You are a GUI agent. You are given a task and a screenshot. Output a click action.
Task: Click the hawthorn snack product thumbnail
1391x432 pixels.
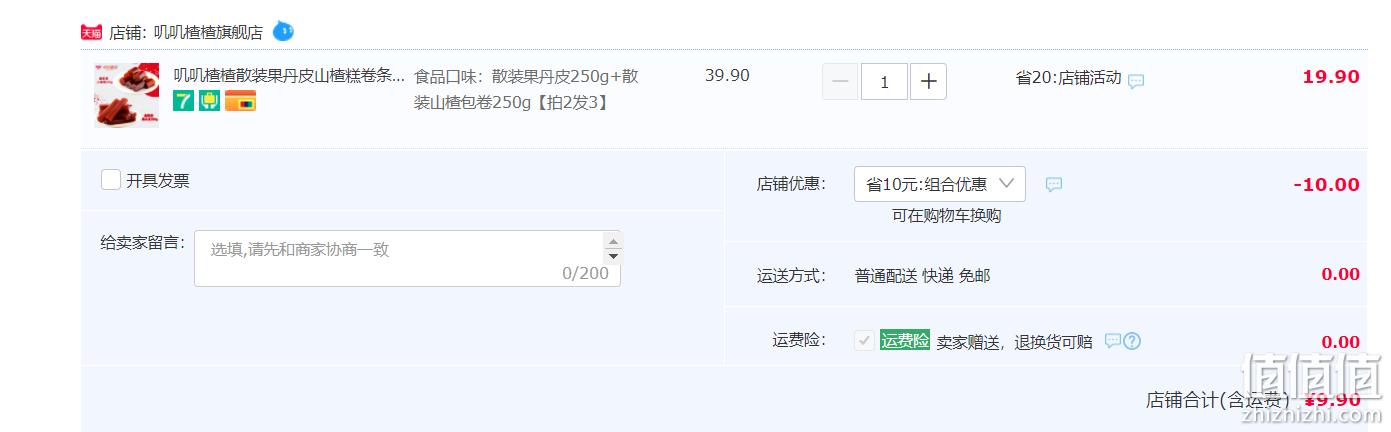coord(127,95)
